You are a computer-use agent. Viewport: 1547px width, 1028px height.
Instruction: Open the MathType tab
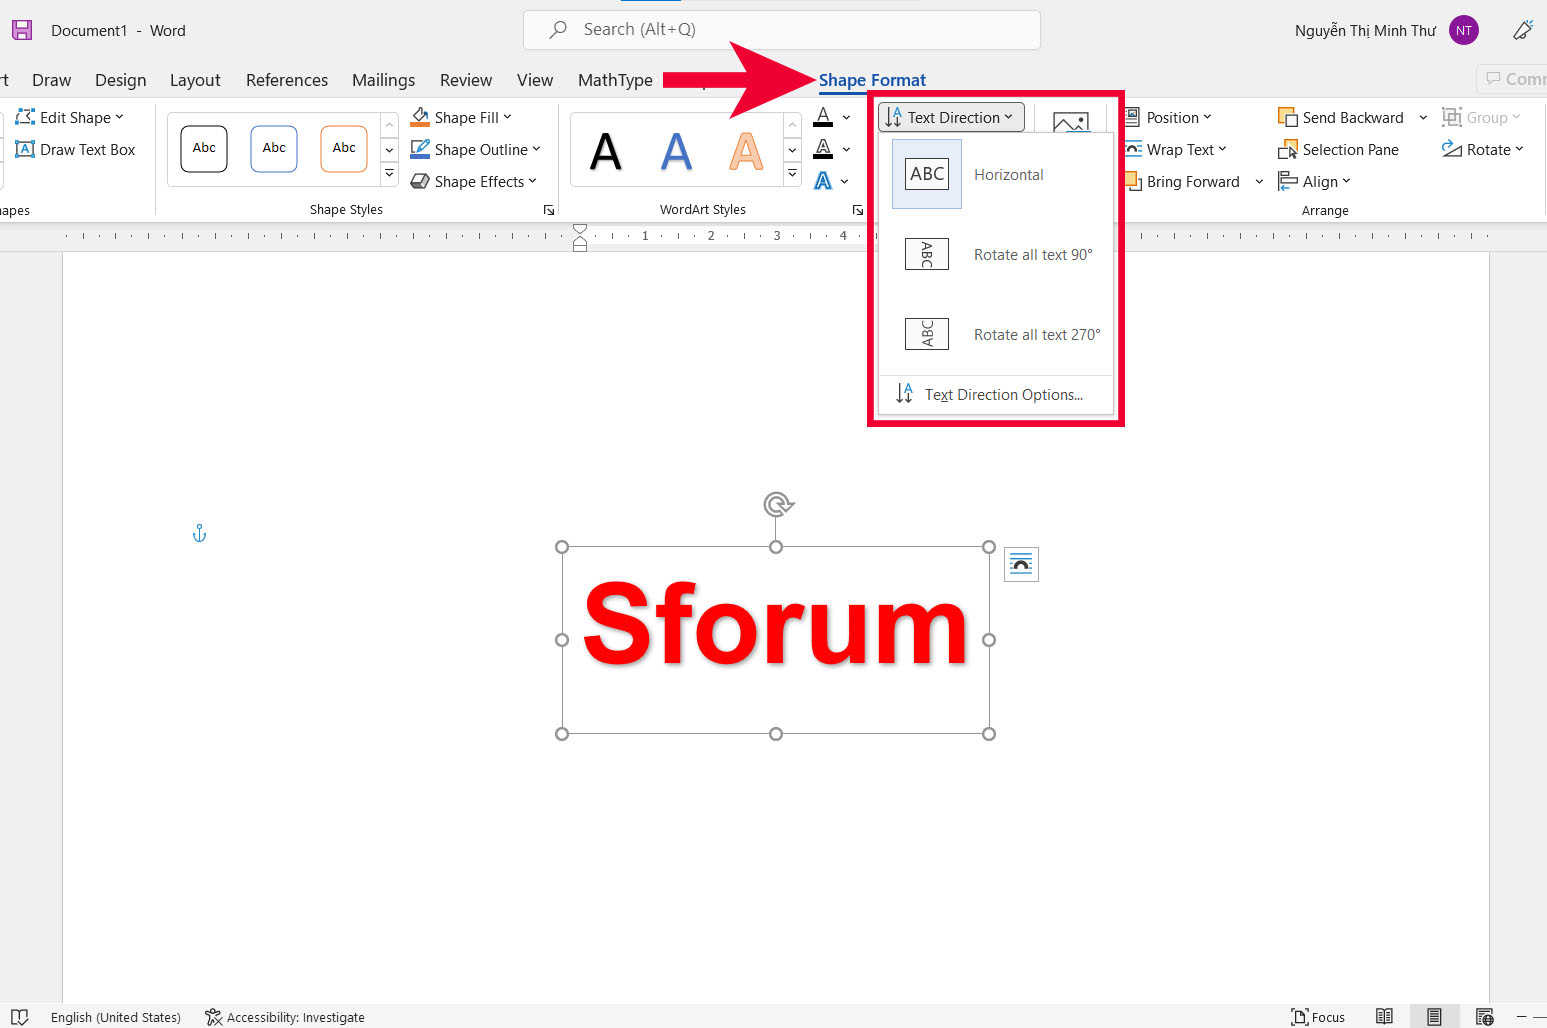615,80
